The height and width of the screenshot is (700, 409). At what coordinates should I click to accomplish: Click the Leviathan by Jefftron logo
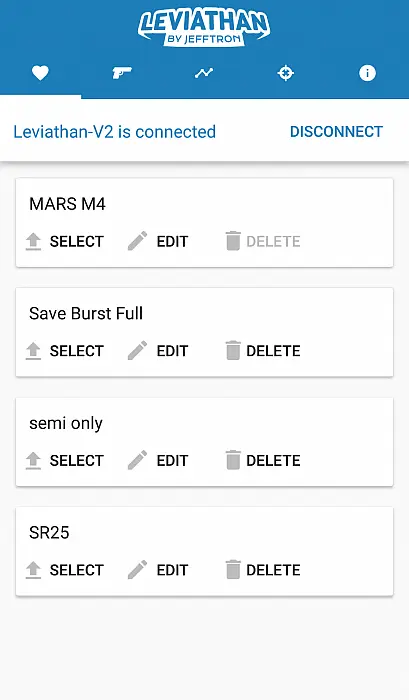(x=204, y=28)
